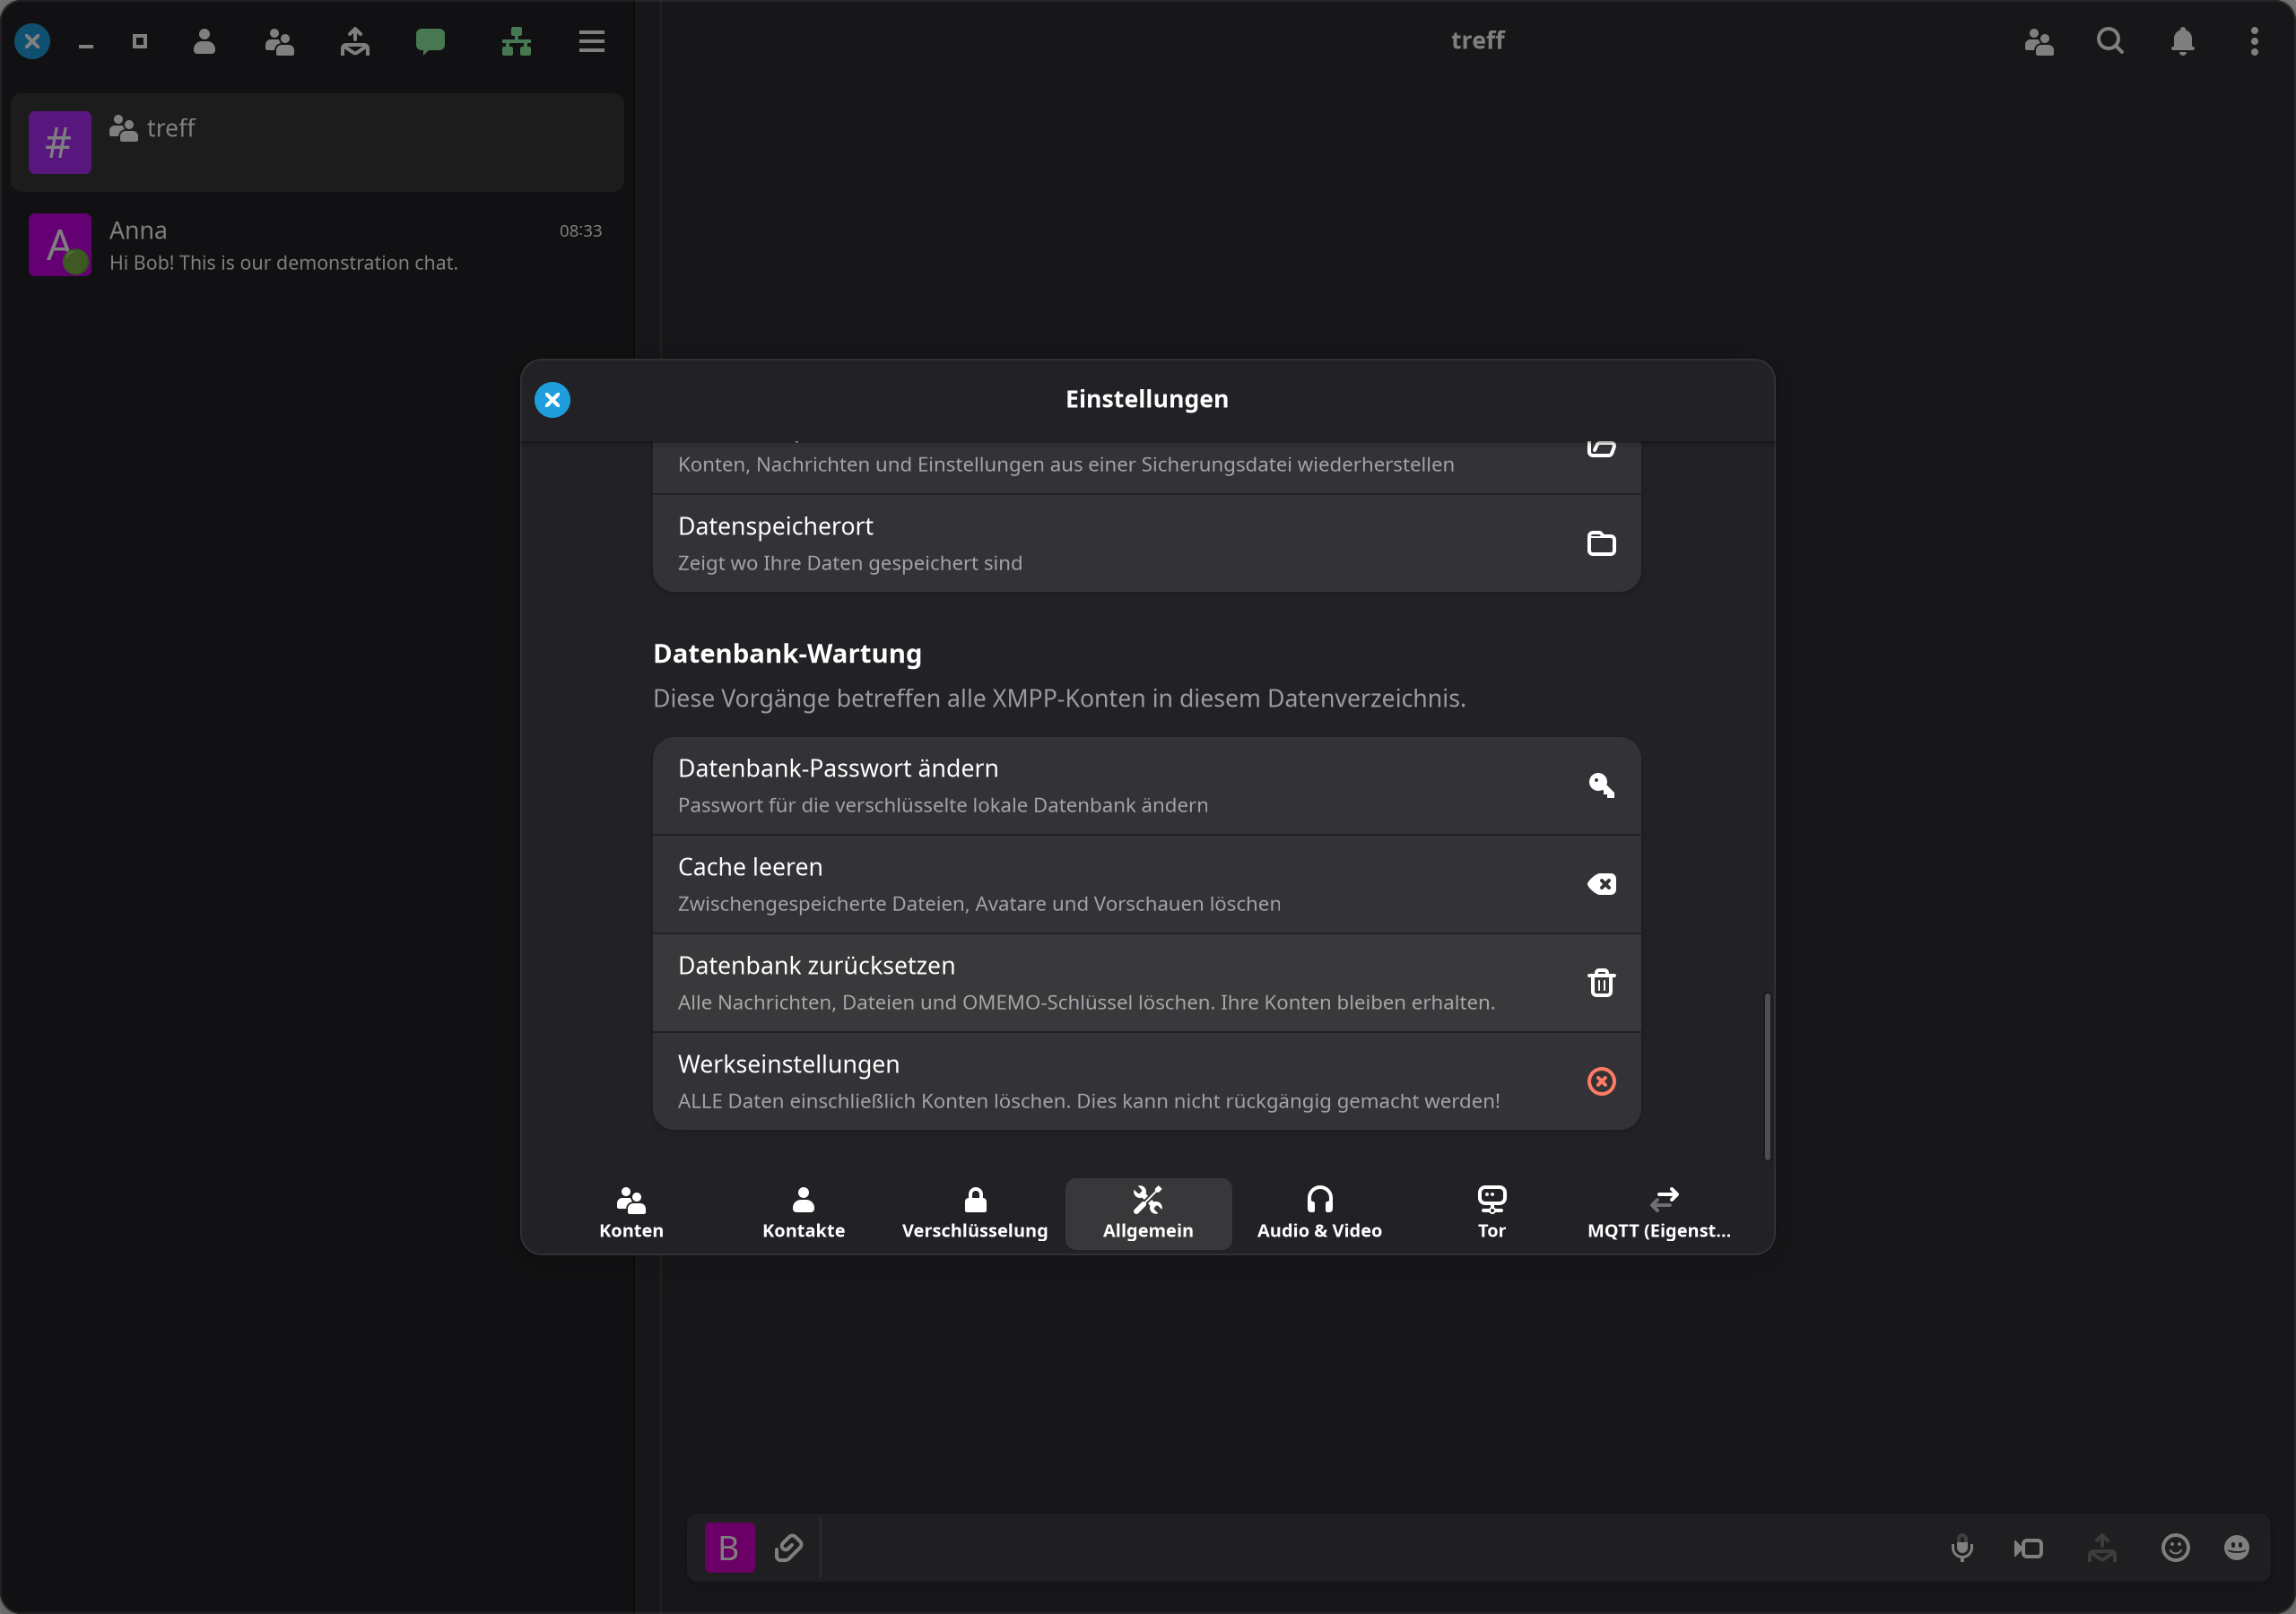Open the Anna conversation in chat list

(x=317, y=245)
